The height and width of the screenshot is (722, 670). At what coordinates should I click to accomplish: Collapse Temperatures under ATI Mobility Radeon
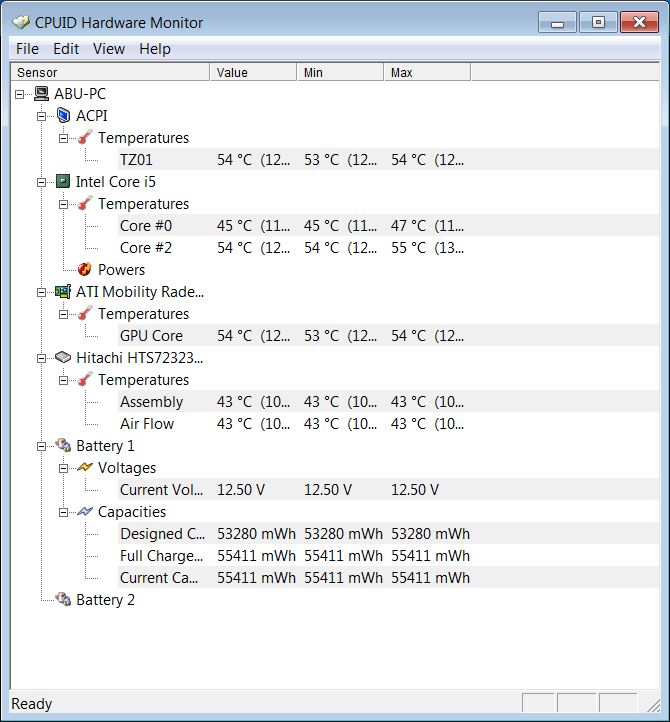coord(64,314)
